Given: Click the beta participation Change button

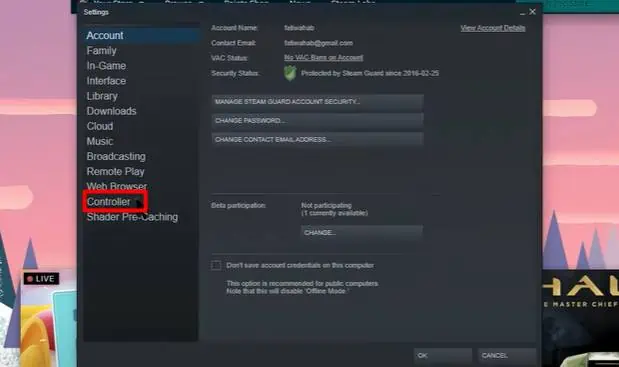Looking at the screenshot, I should pos(362,232).
